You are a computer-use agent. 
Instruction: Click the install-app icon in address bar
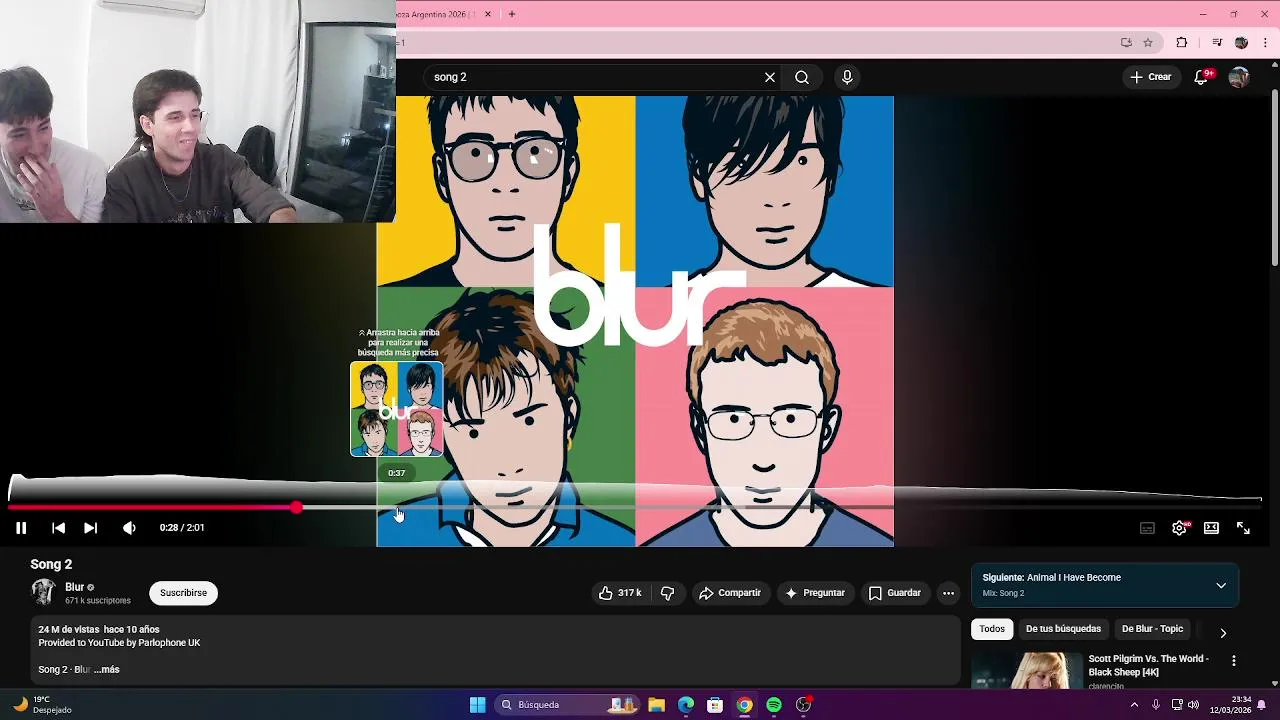click(1126, 42)
